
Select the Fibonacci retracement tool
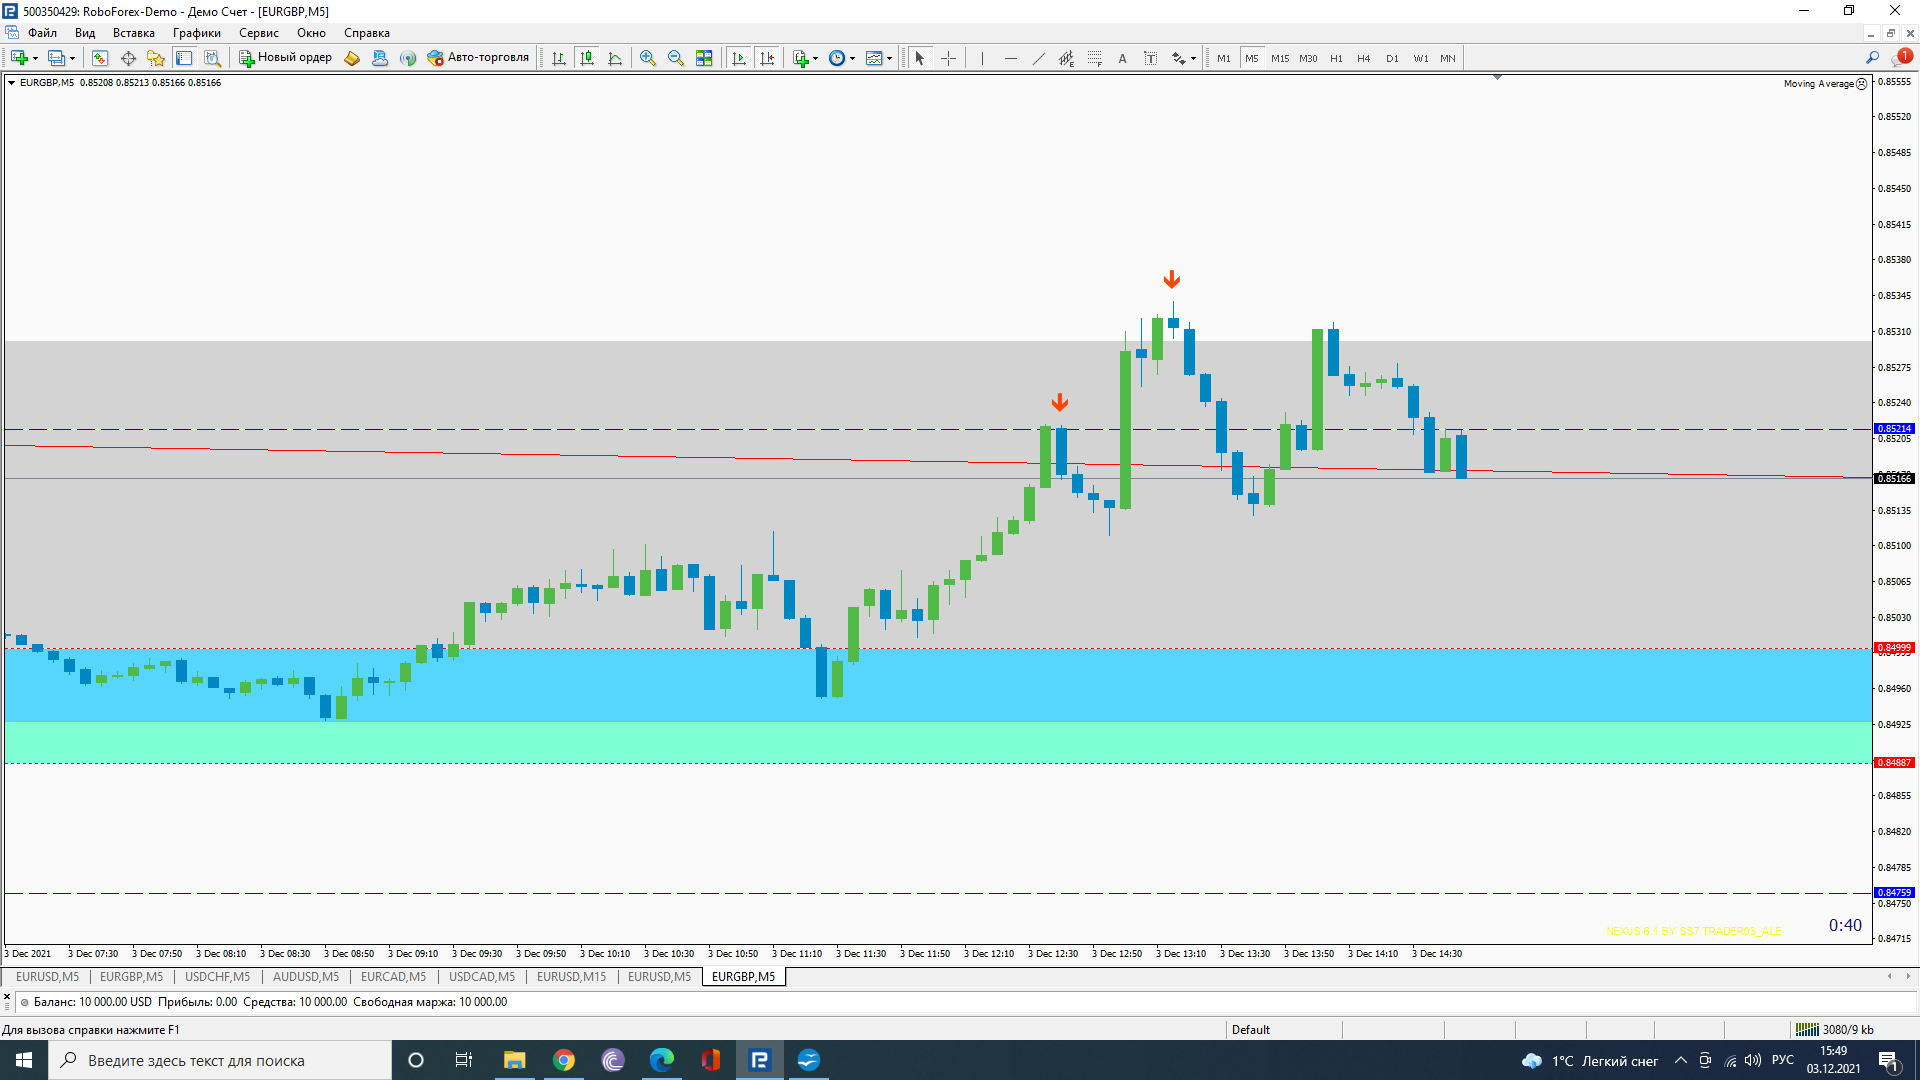pyautogui.click(x=1095, y=58)
